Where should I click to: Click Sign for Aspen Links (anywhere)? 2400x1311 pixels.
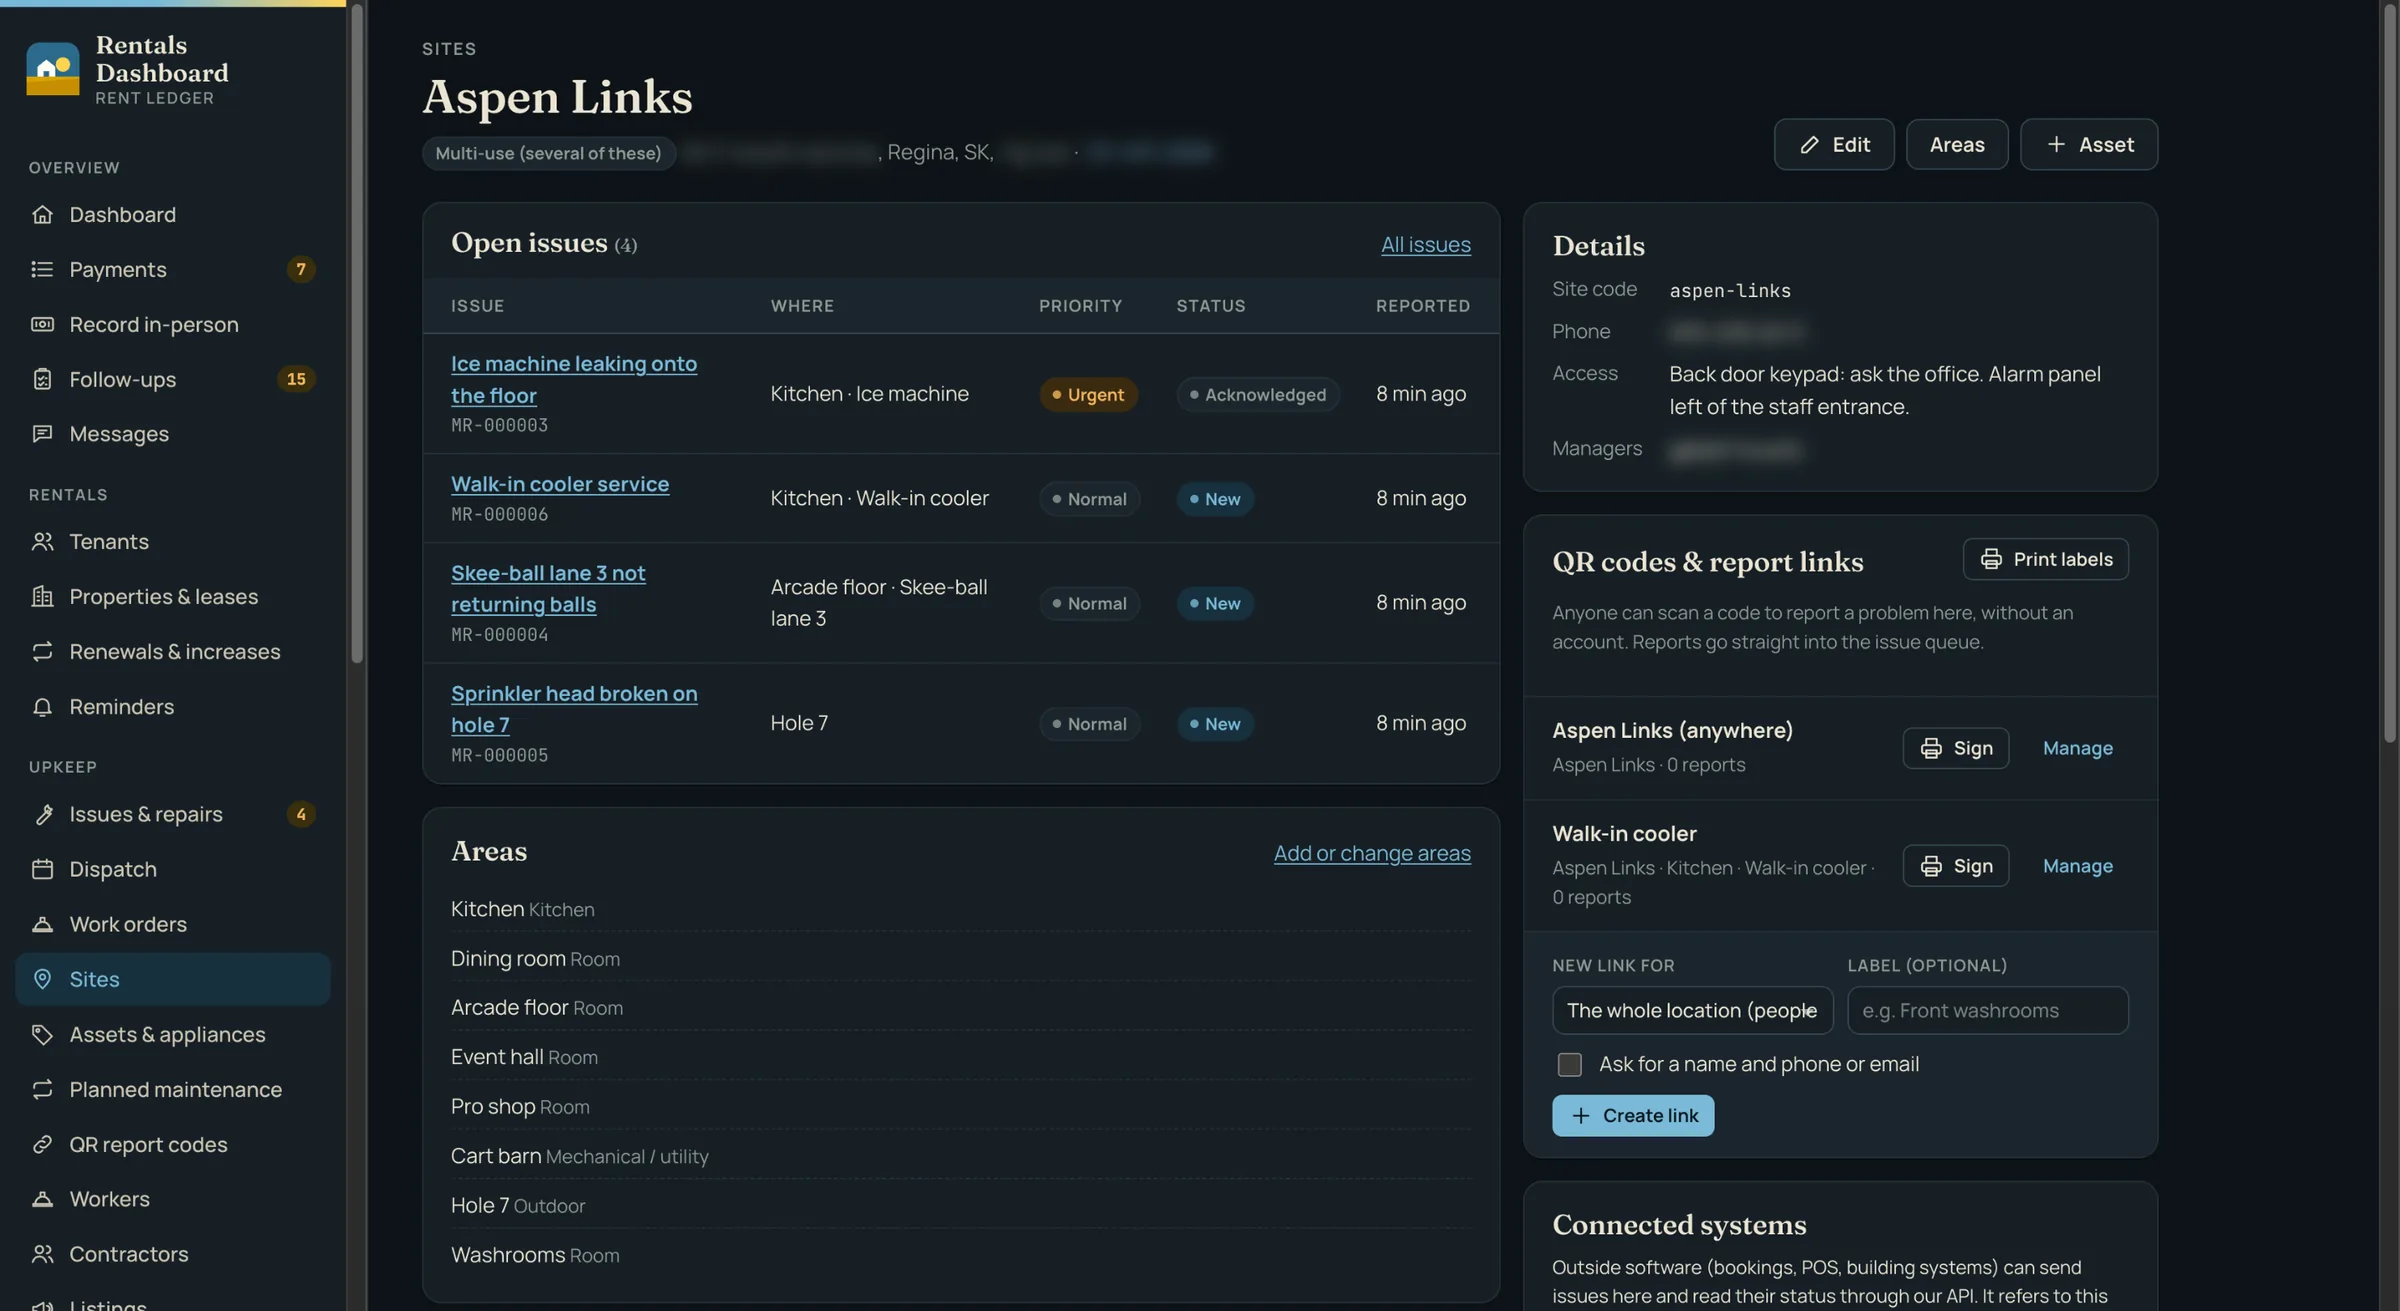1955,748
